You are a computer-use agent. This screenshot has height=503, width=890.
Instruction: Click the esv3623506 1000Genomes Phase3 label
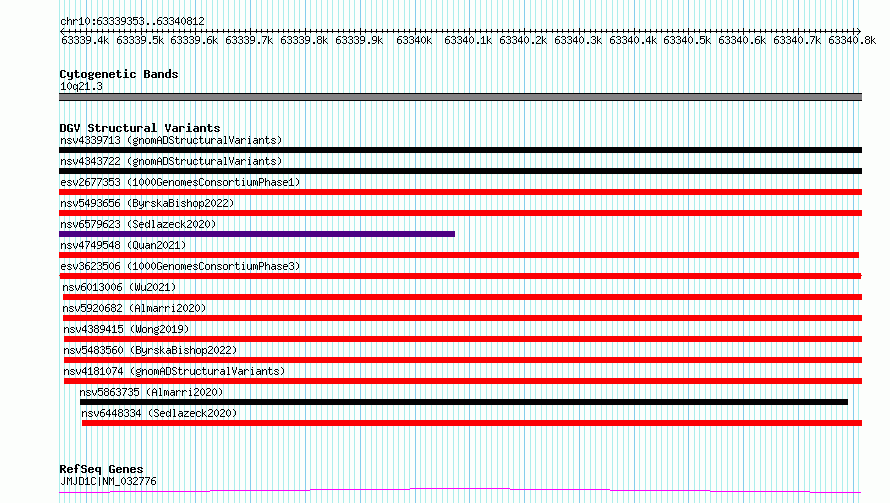point(180,266)
